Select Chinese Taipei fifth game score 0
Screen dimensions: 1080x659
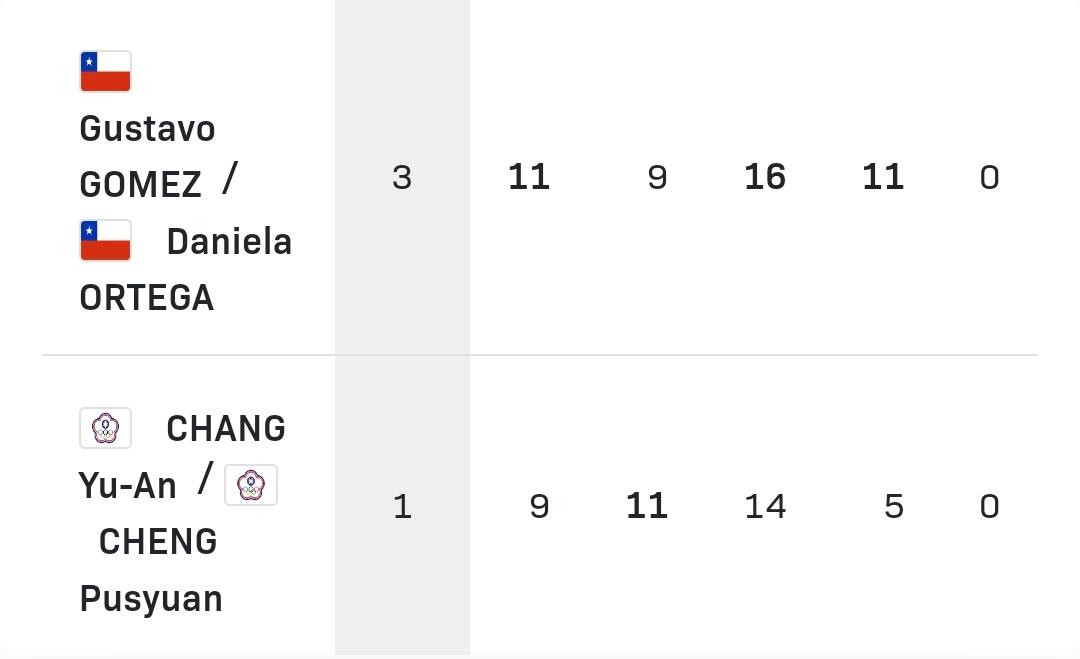coord(990,507)
